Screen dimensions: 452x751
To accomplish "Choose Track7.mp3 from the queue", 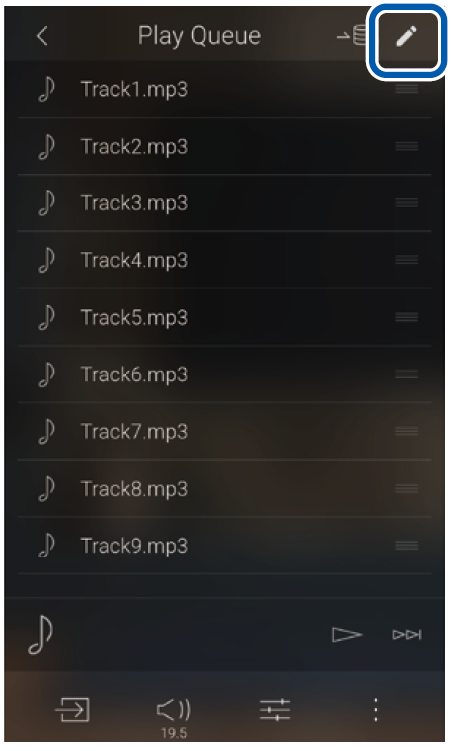I will (225, 432).
